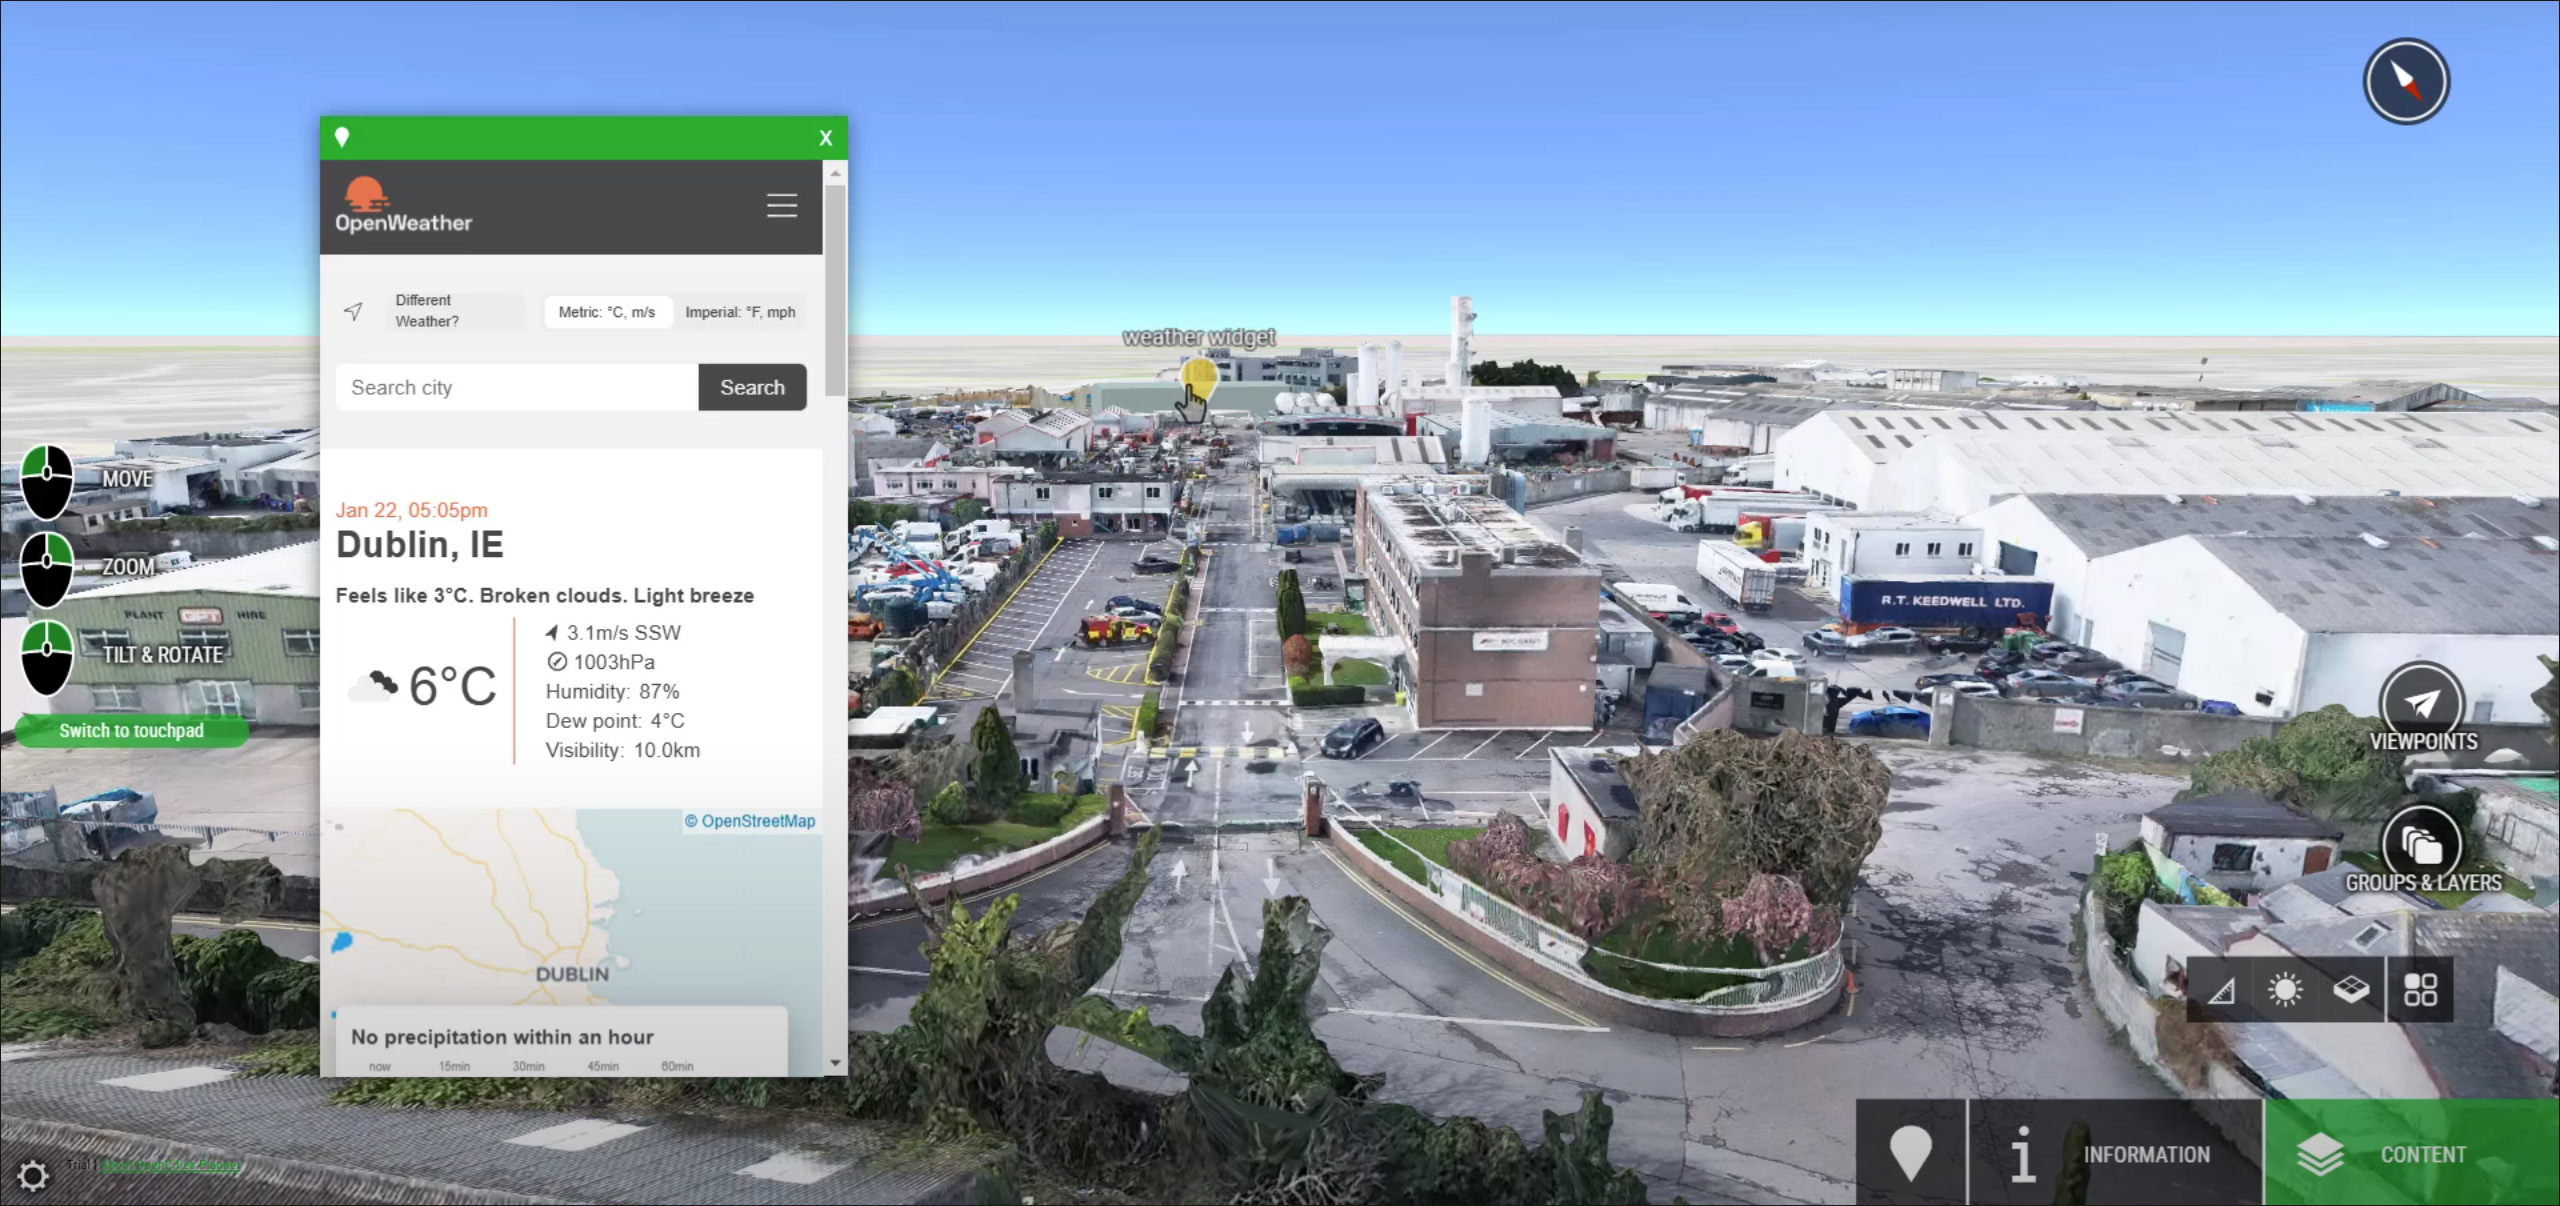Open the Information tab
Viewport: 2560px width, 1206px height.
pos(2115,1153)
